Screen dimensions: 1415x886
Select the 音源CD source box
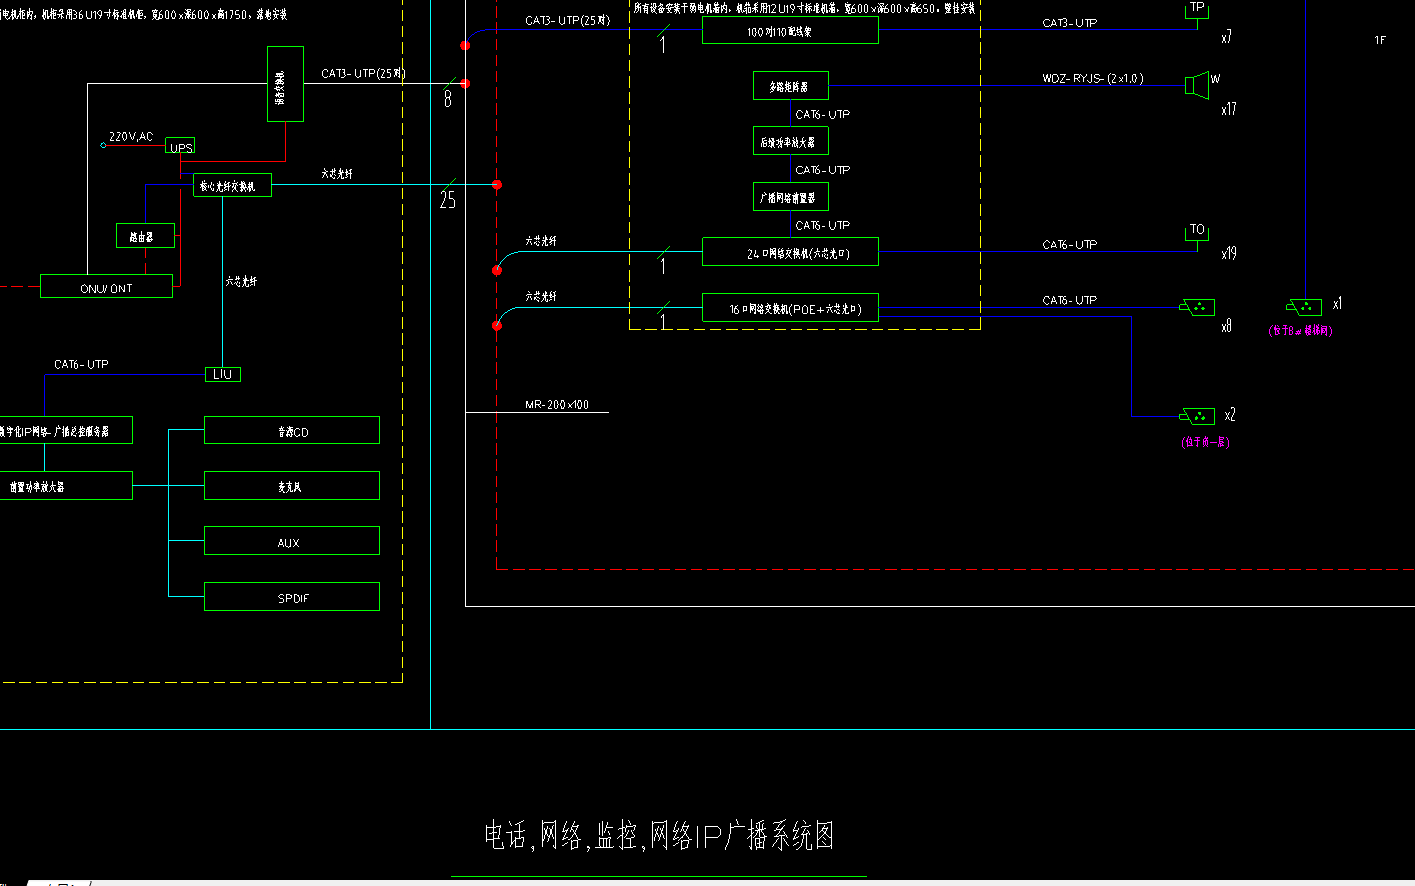(x=292, y=430)
